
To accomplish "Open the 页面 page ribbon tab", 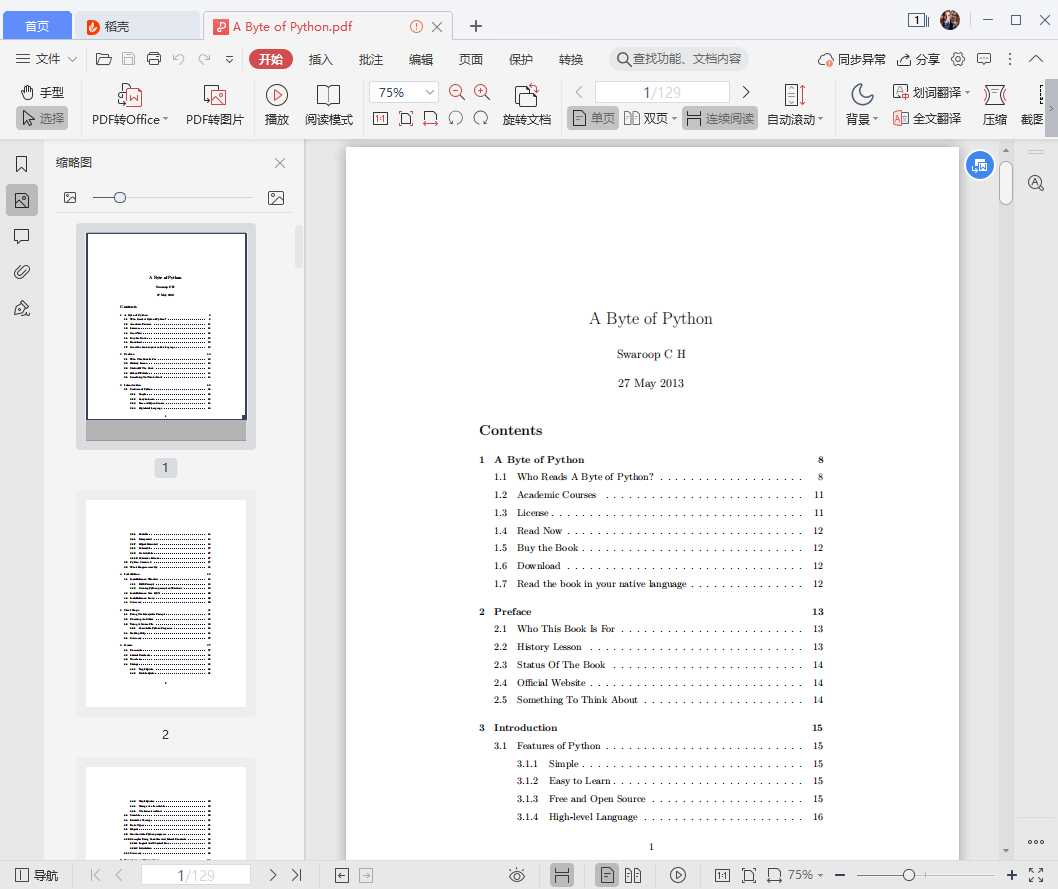I will click(x=470, y=59).
